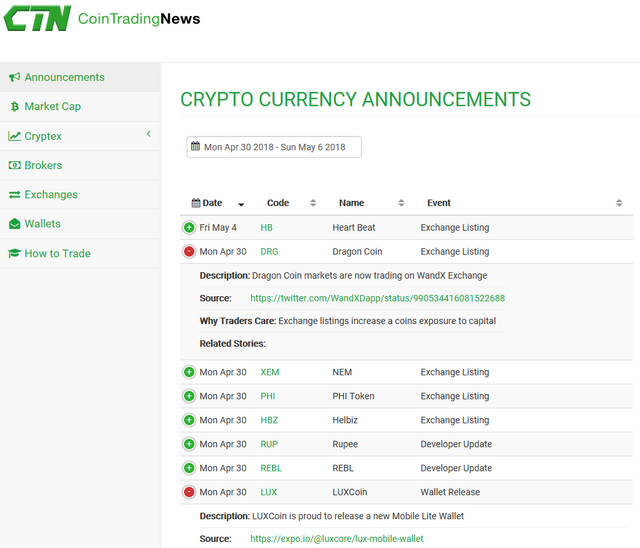Open the DRG coin code link
Viewport: 640px width, 548px height.
coord(269,252)
